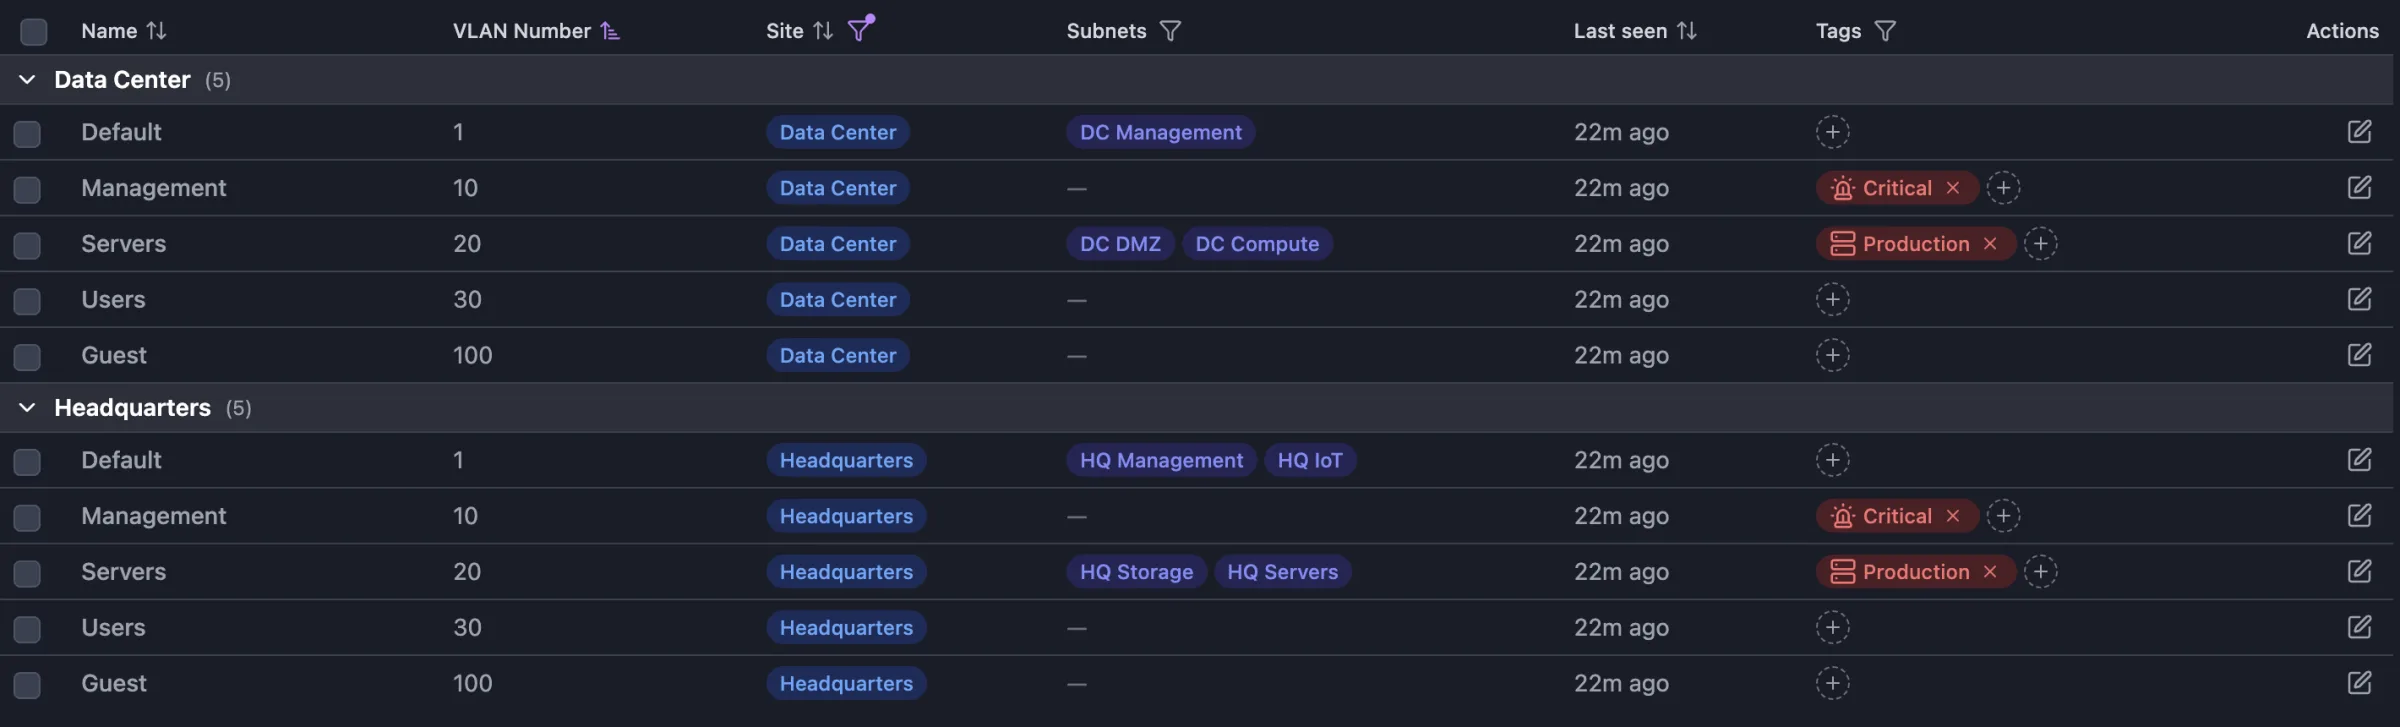Edit the Headquarters Guest VLAN row
Image resolution: width=2400 pixels, height=727 pixels.
point(2360,684)
